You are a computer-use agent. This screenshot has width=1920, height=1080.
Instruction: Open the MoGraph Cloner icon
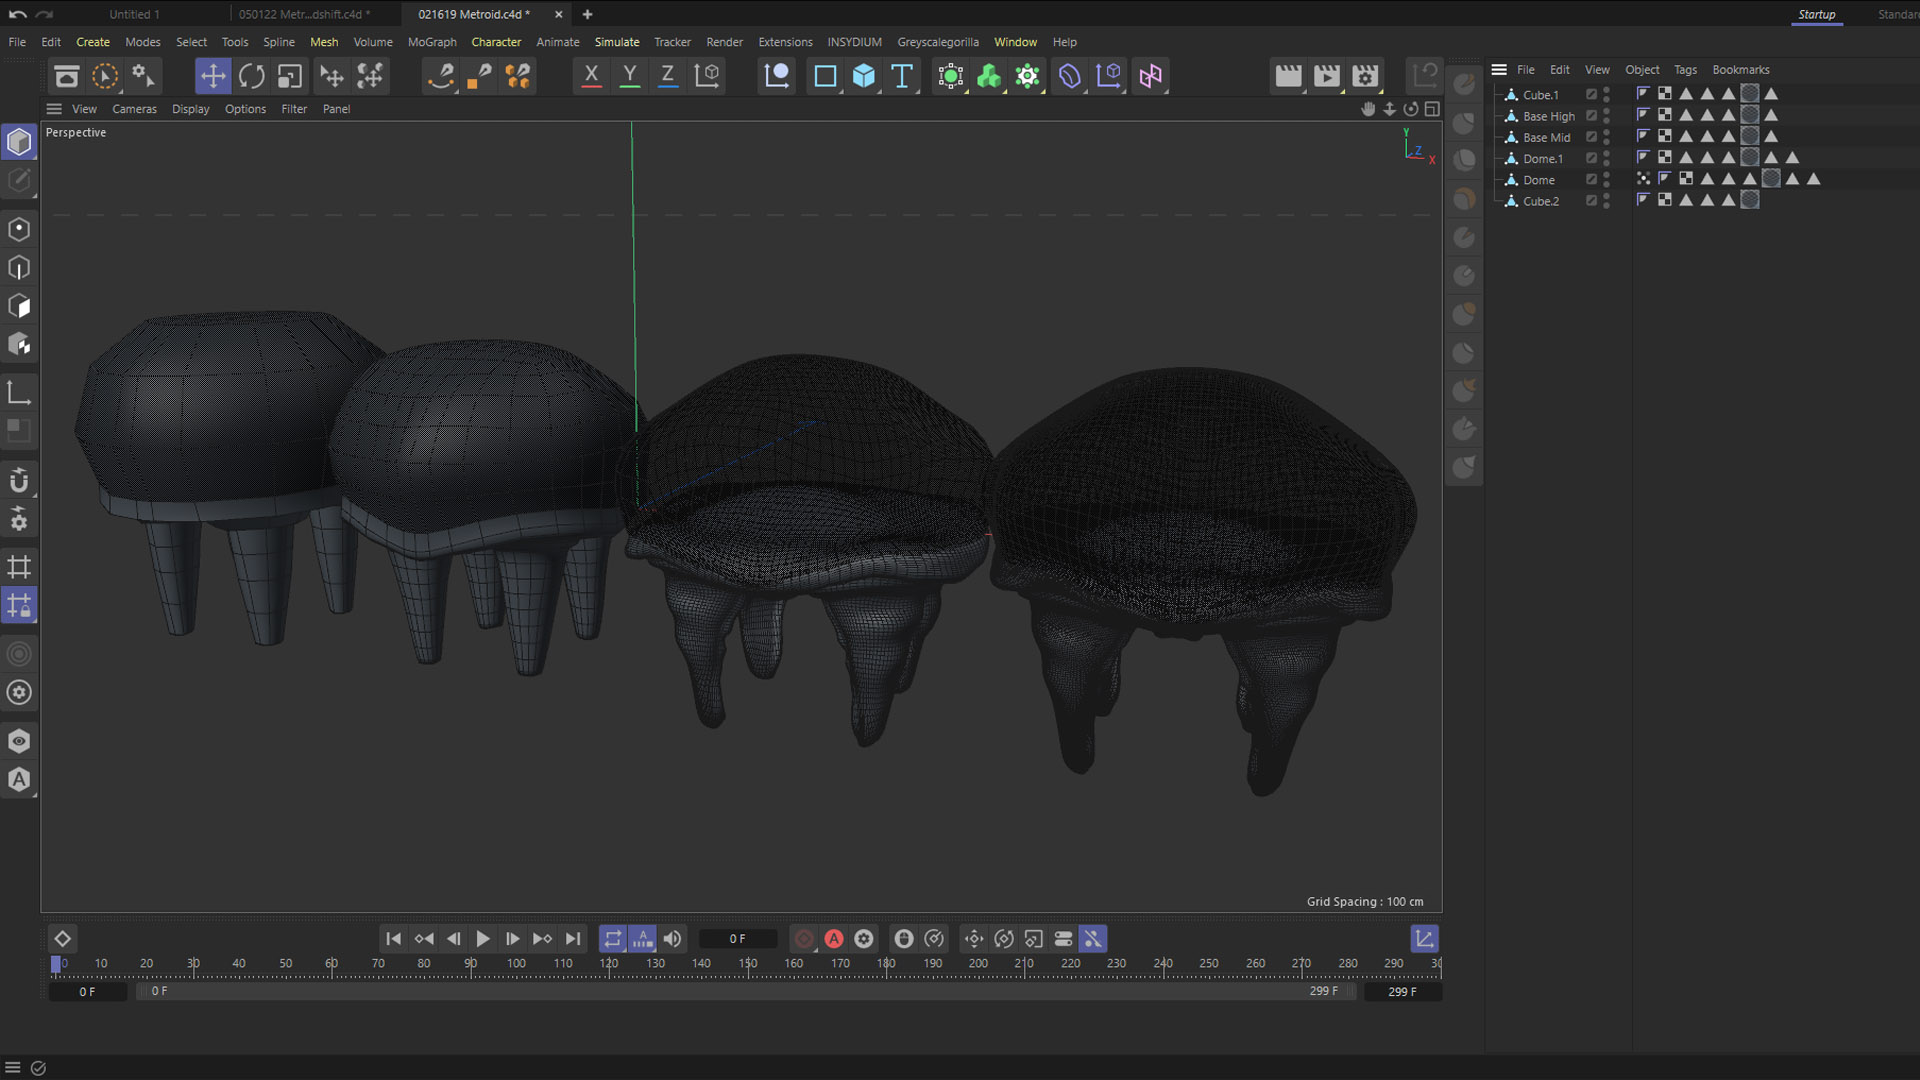[x=989, y=76]
